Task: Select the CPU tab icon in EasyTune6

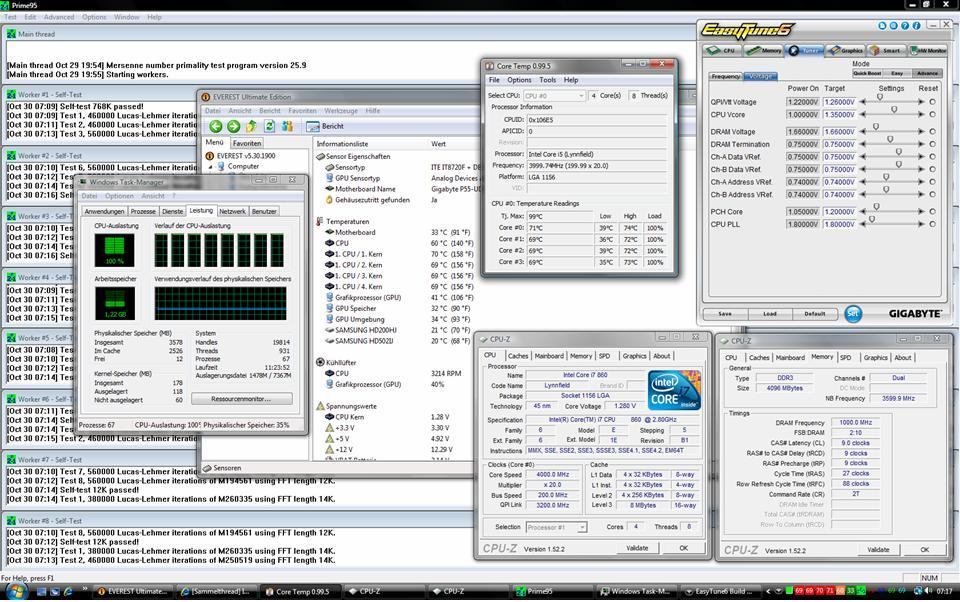Action: coord(721,50)
